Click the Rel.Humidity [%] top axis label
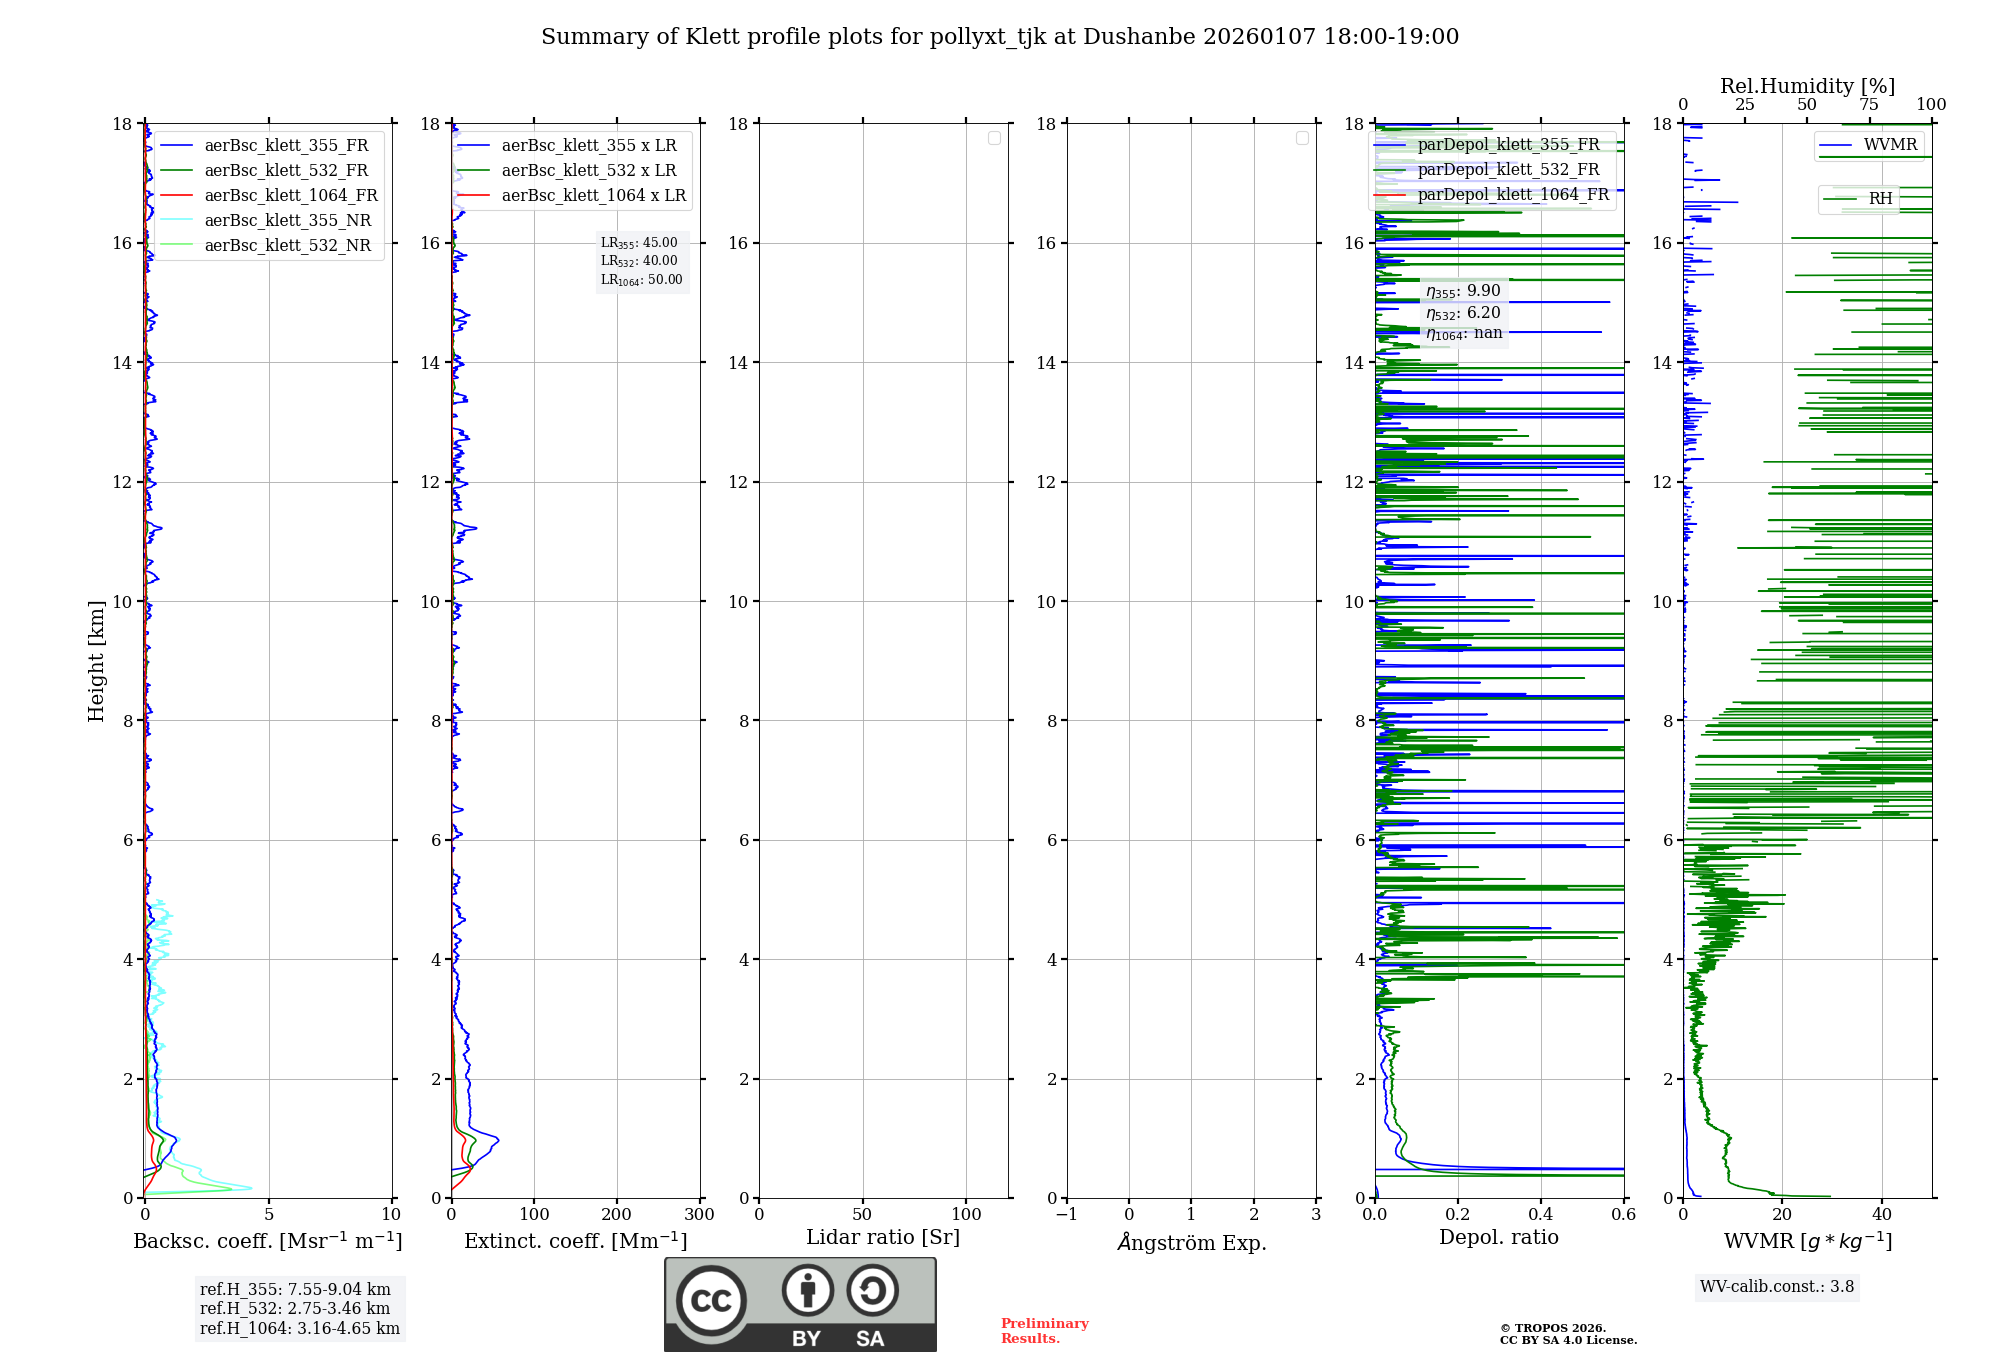2000x1360 pixels. (x=1807, y=86)
